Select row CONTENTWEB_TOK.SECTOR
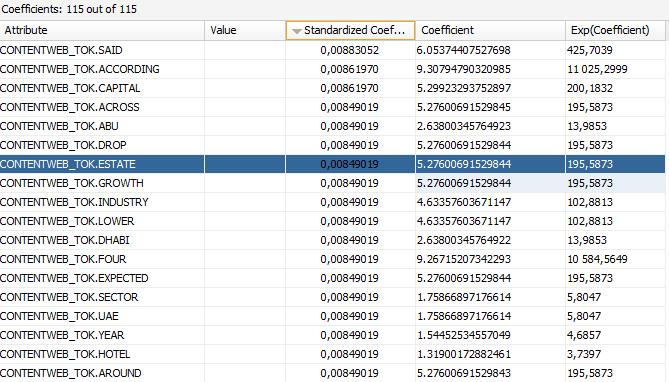Viewport: 669px width, 382px height. pyautogui.click(x=332, y=297)
